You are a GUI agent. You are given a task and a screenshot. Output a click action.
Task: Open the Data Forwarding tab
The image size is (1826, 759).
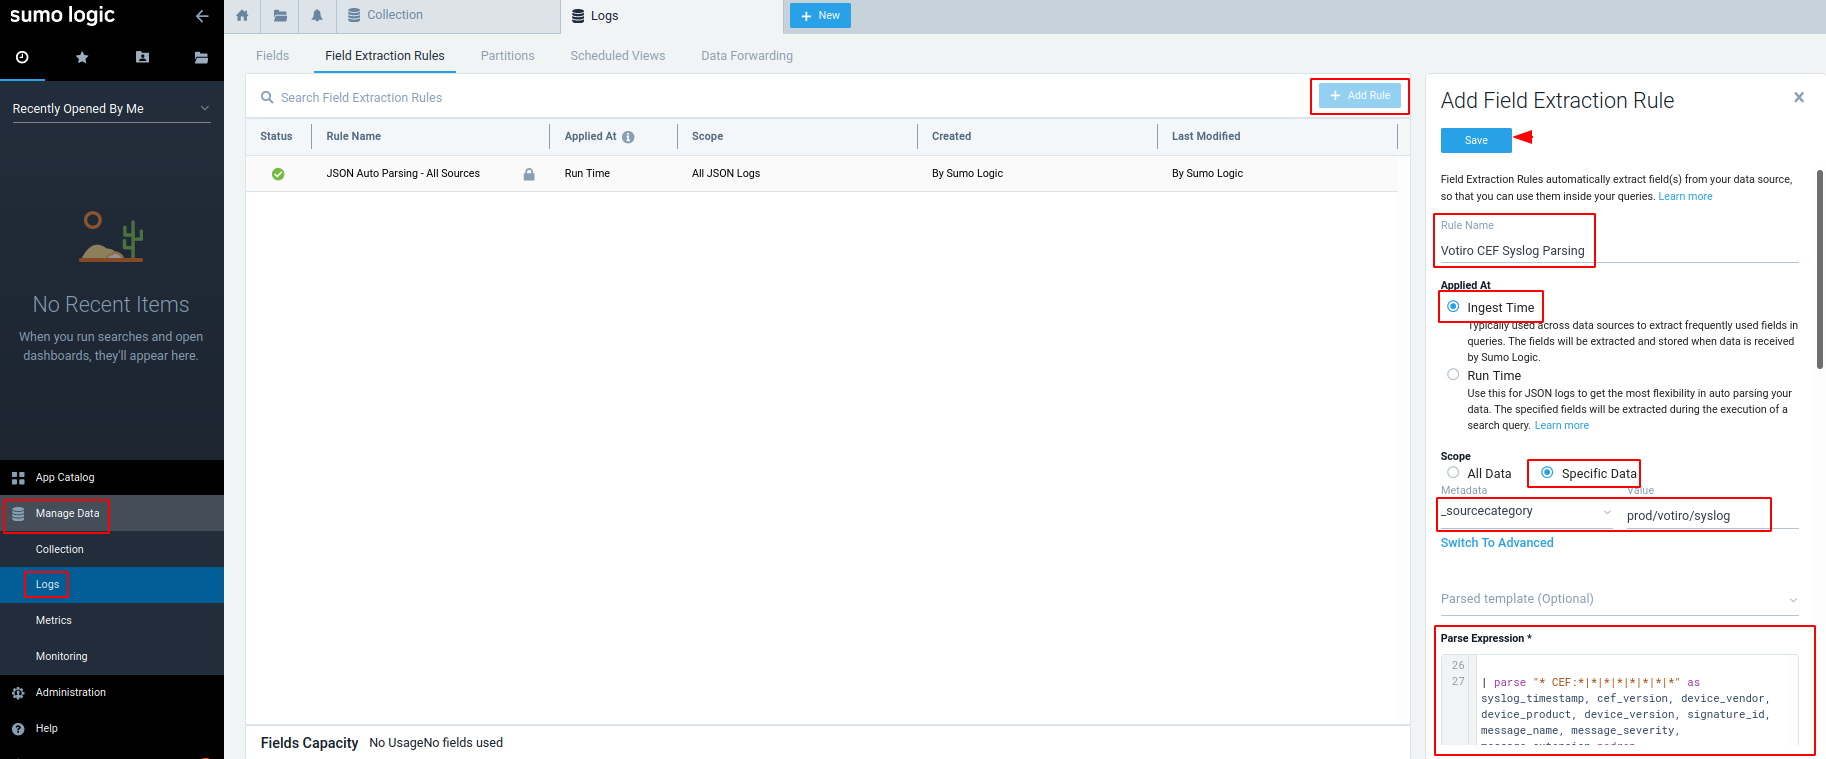pyautogui.click(x=747, y=56)
